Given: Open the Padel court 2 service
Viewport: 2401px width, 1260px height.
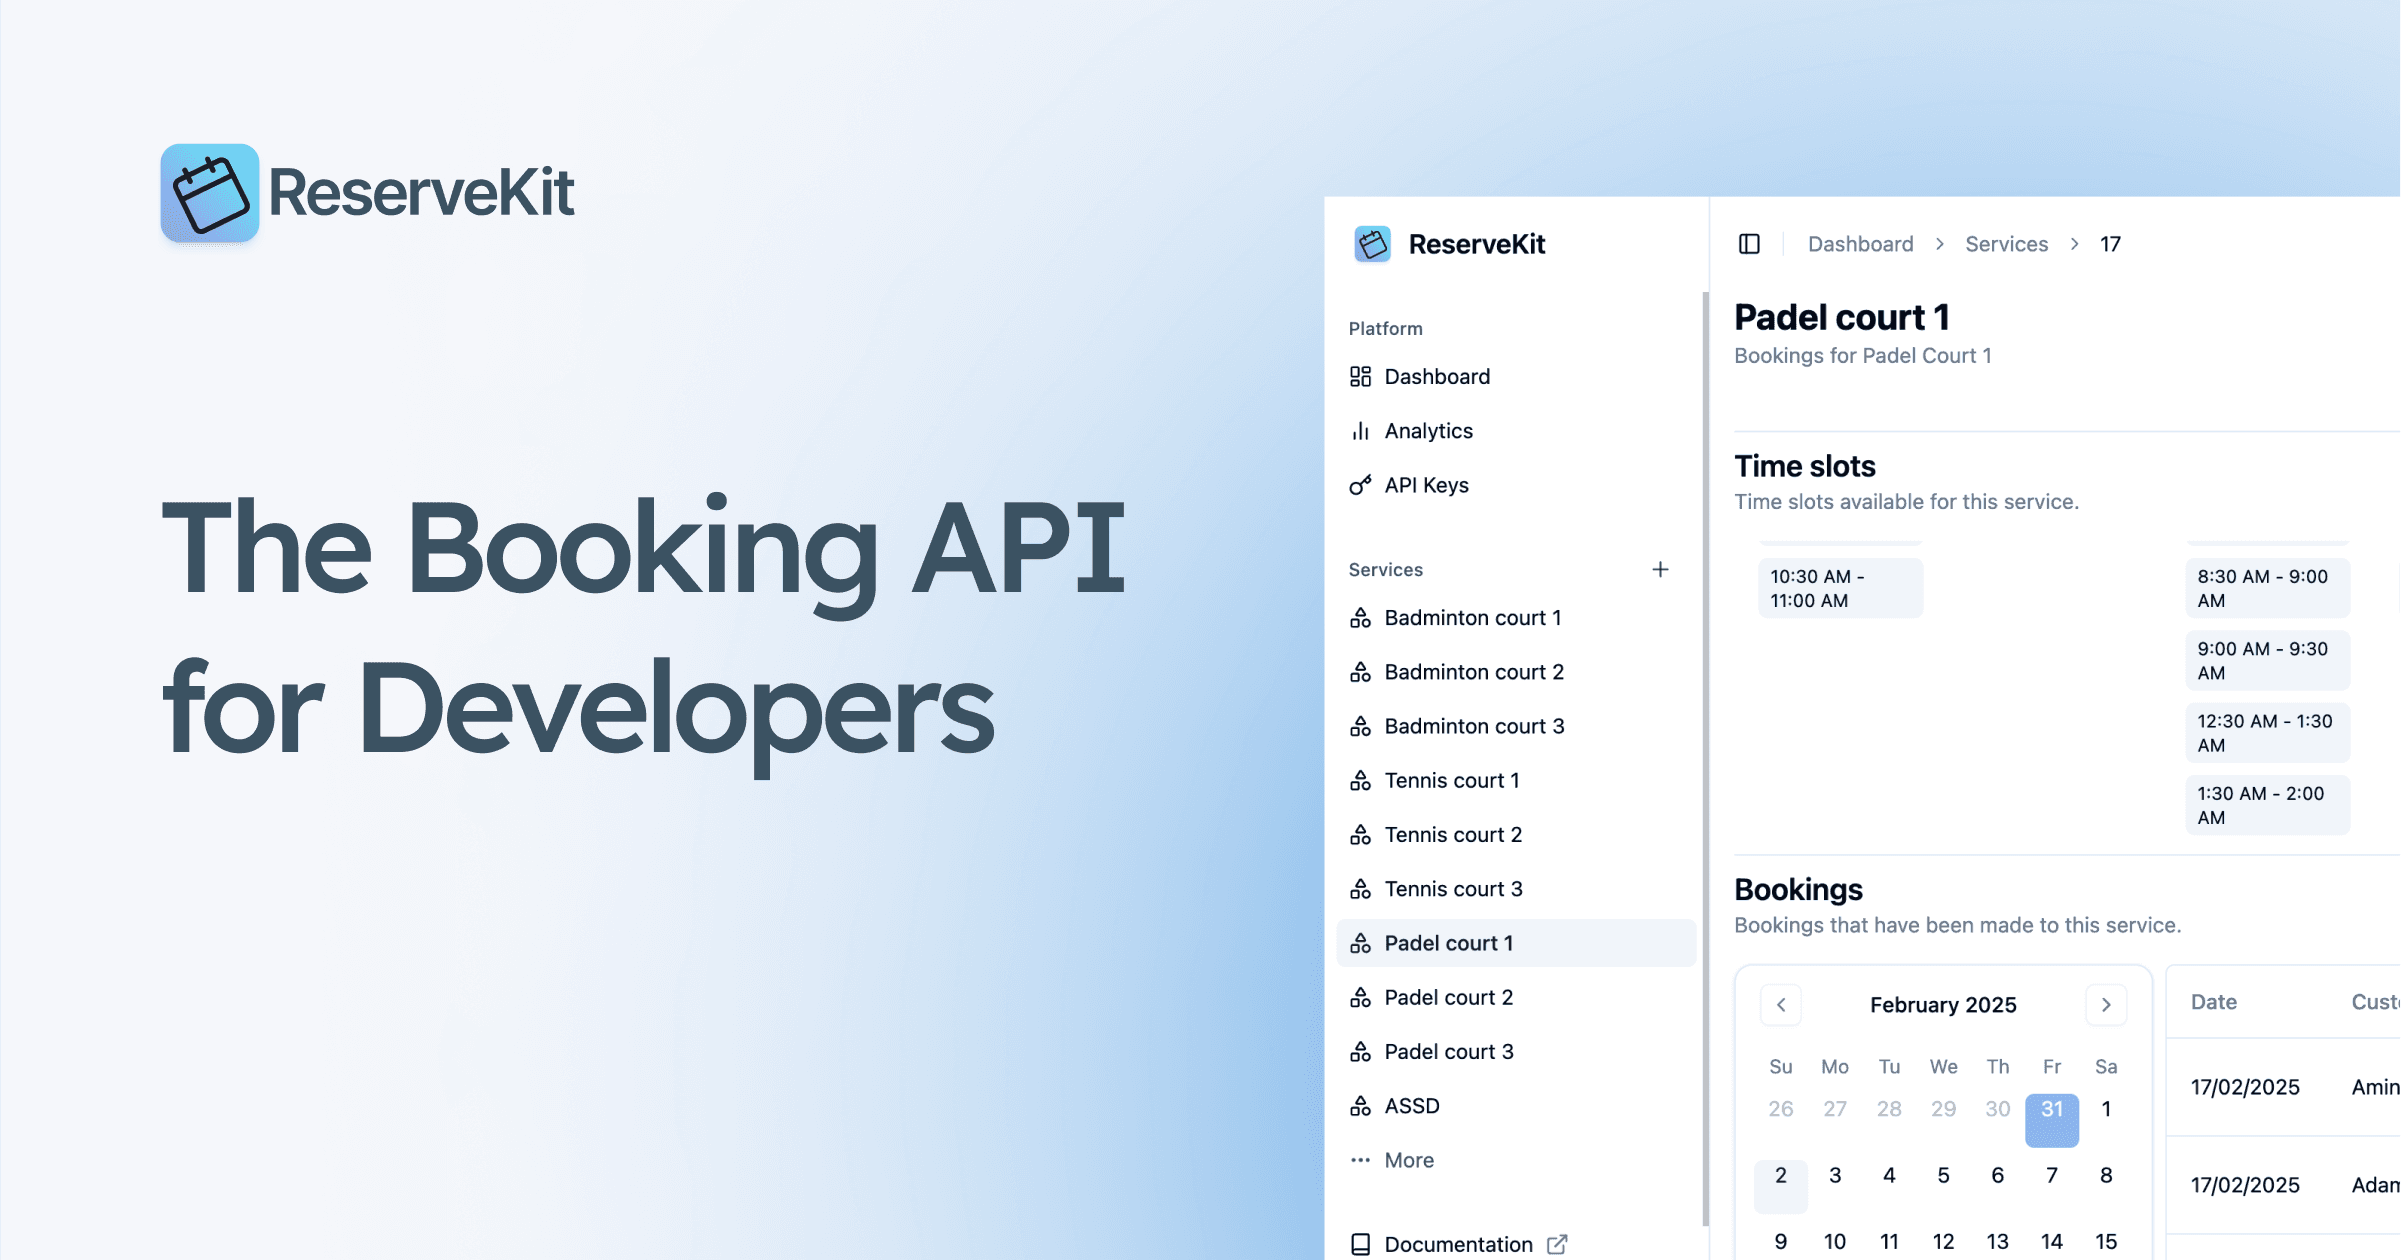Looking at the screenshot, I should [1516, 997].
